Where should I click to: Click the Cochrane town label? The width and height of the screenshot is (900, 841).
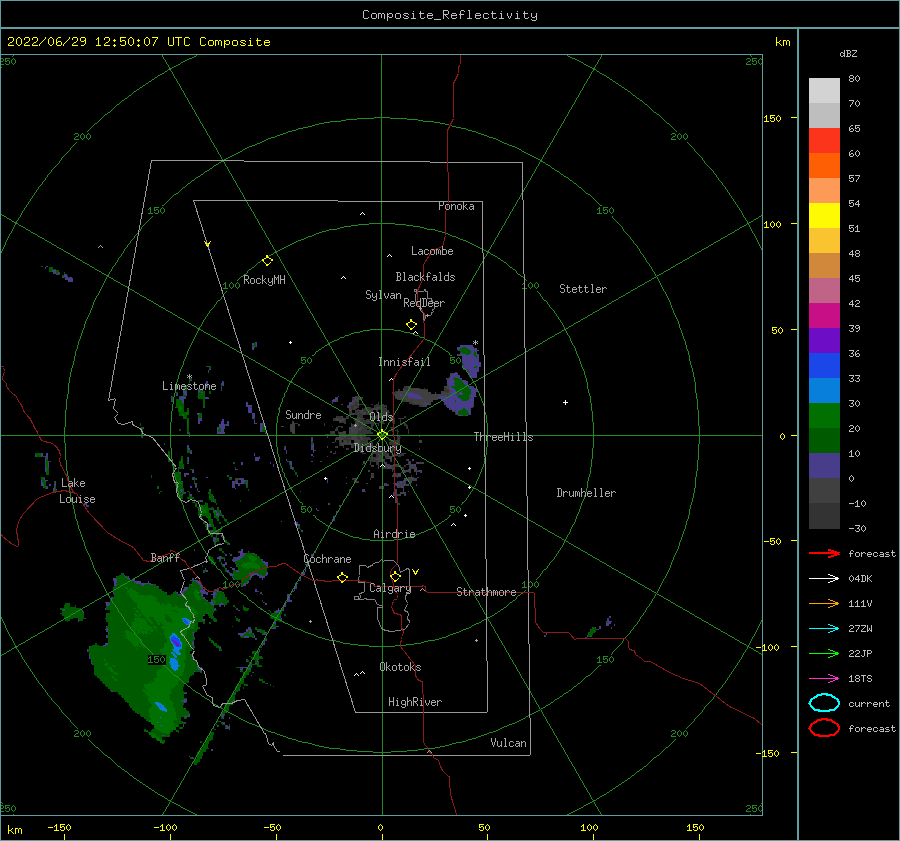click(x=327, y=559)
